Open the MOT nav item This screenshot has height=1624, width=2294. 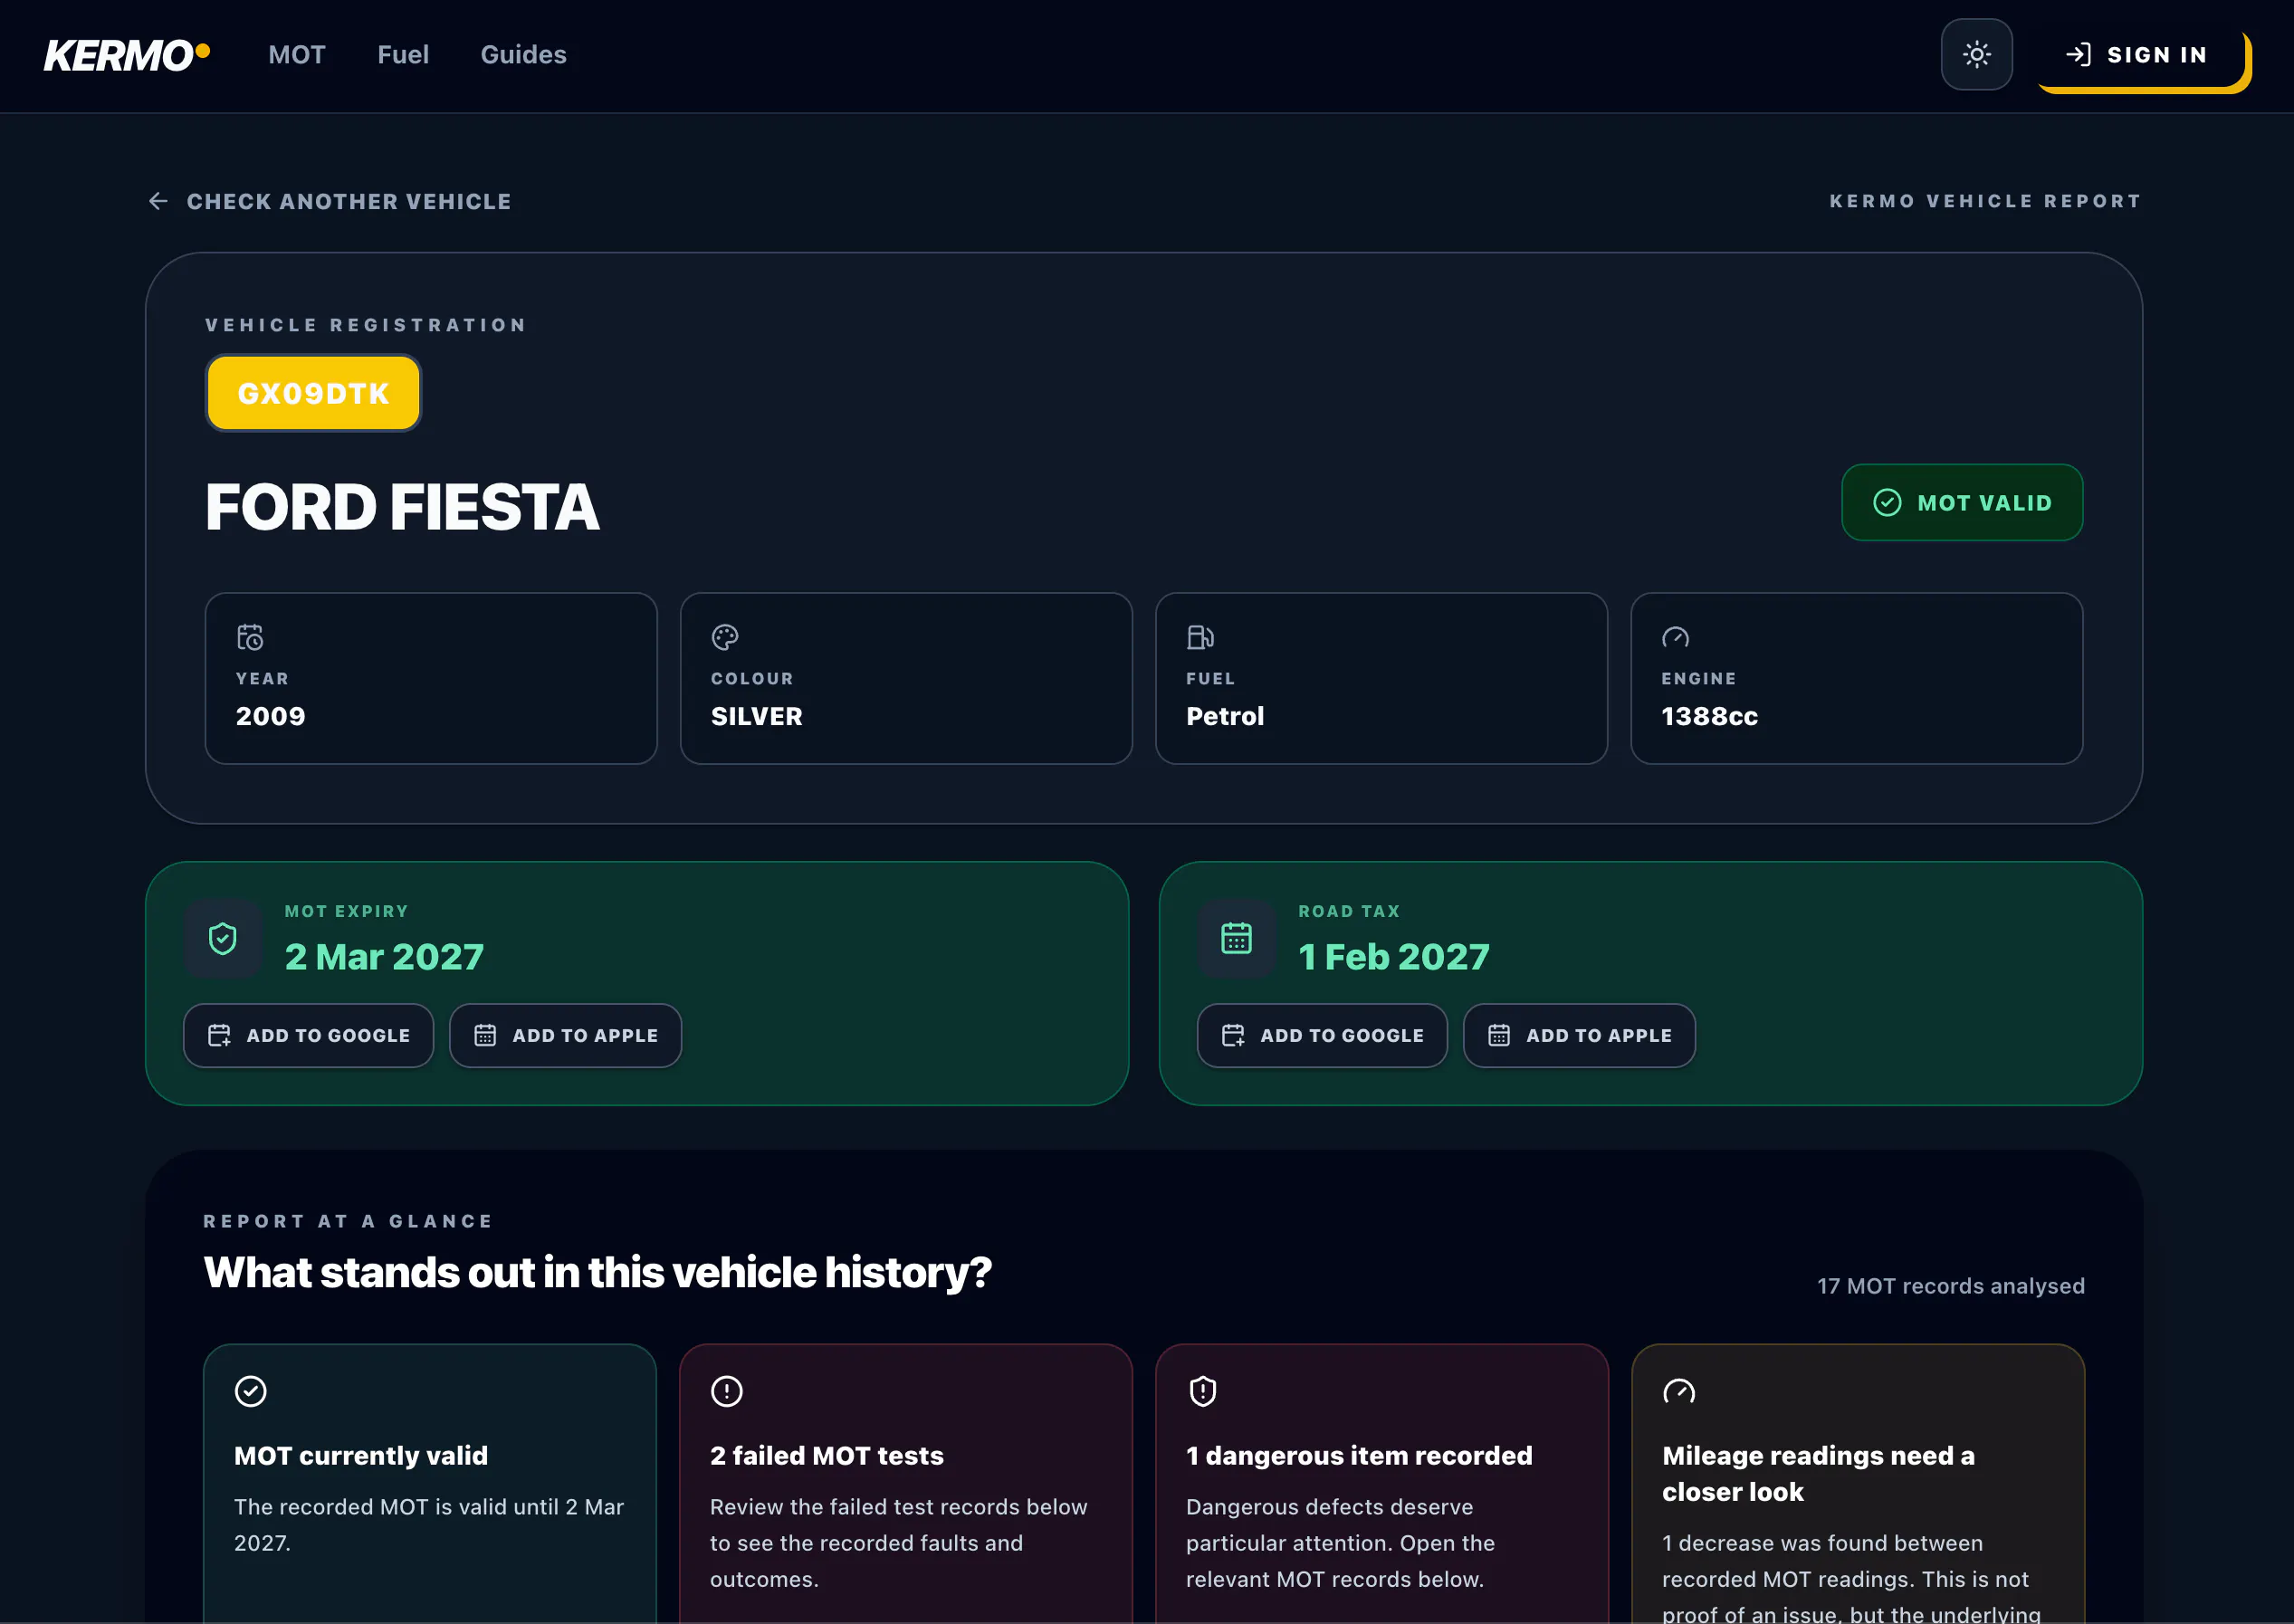click(297, 55)
